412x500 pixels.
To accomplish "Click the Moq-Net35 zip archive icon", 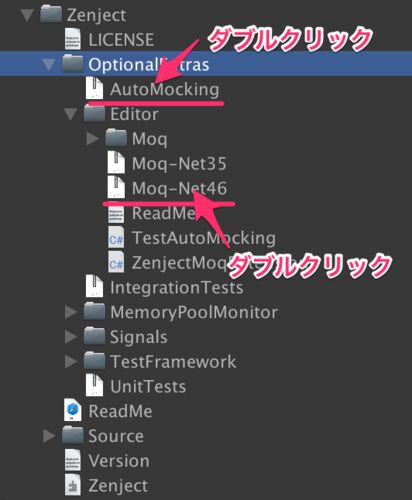I will coord(116,163).
